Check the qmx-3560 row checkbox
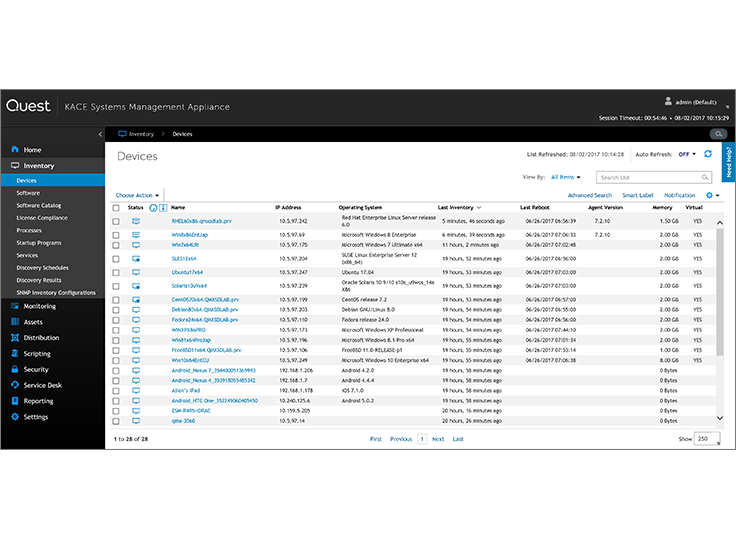This screenshot has height=540, width=736. click(116, 421)
